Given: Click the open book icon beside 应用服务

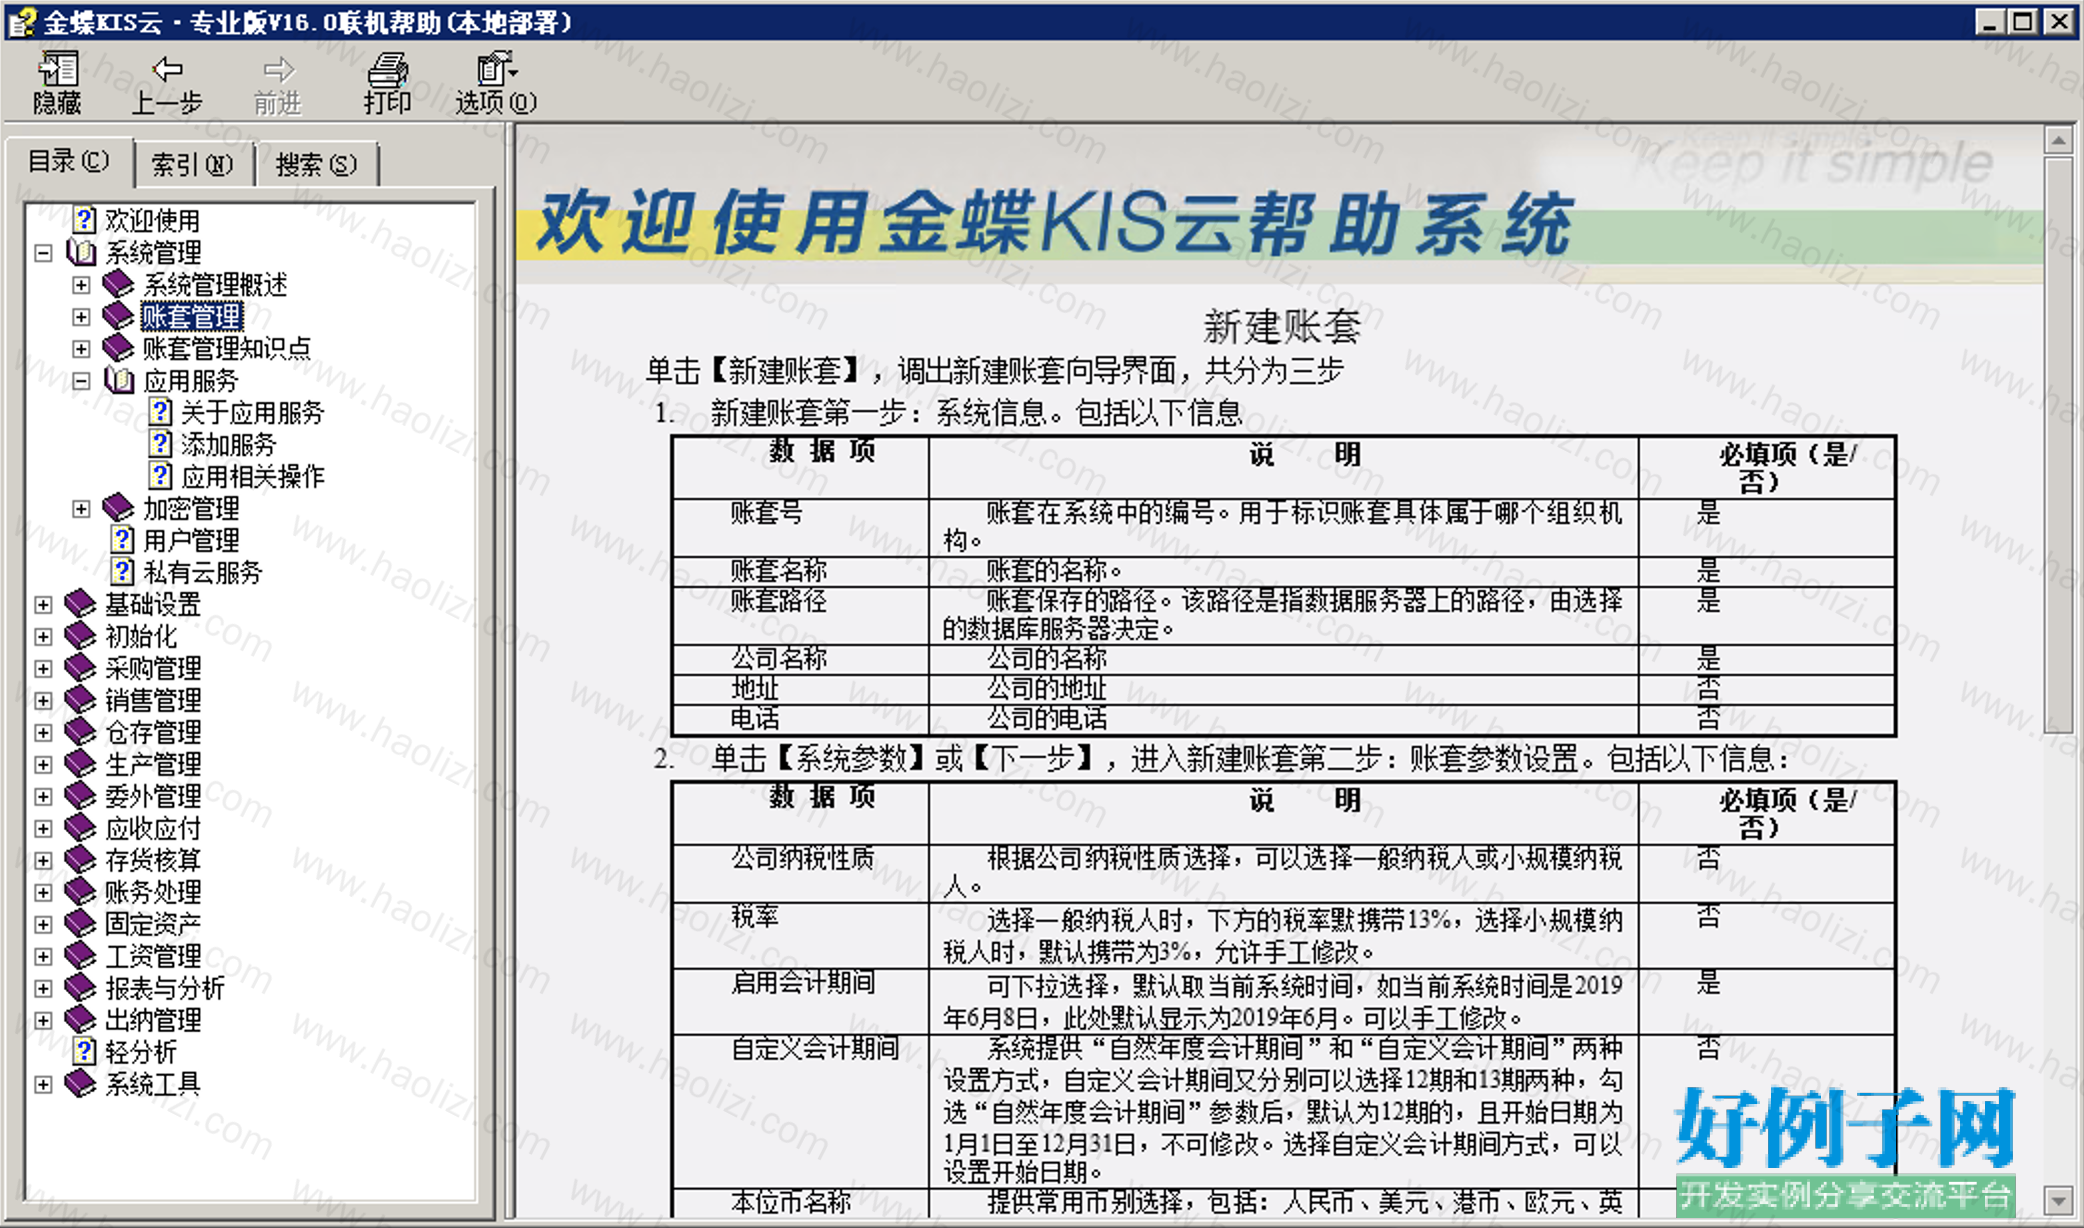Looking at the screenshot, I should [x=119, y=380].
